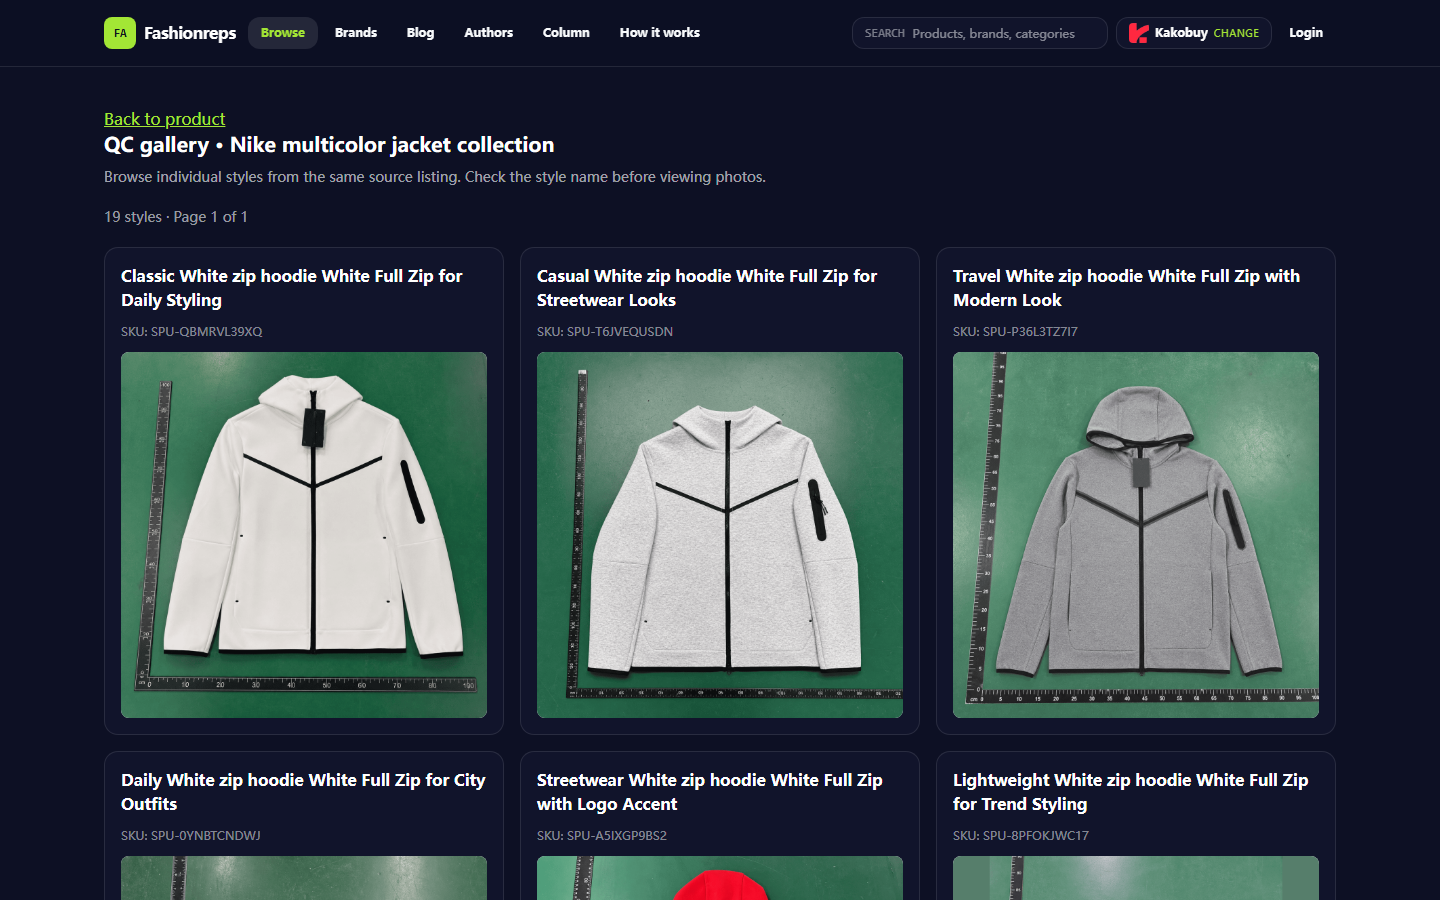1440x900 pixels.
Task: Click the green FA logo icon
Action: pos(120,33)
